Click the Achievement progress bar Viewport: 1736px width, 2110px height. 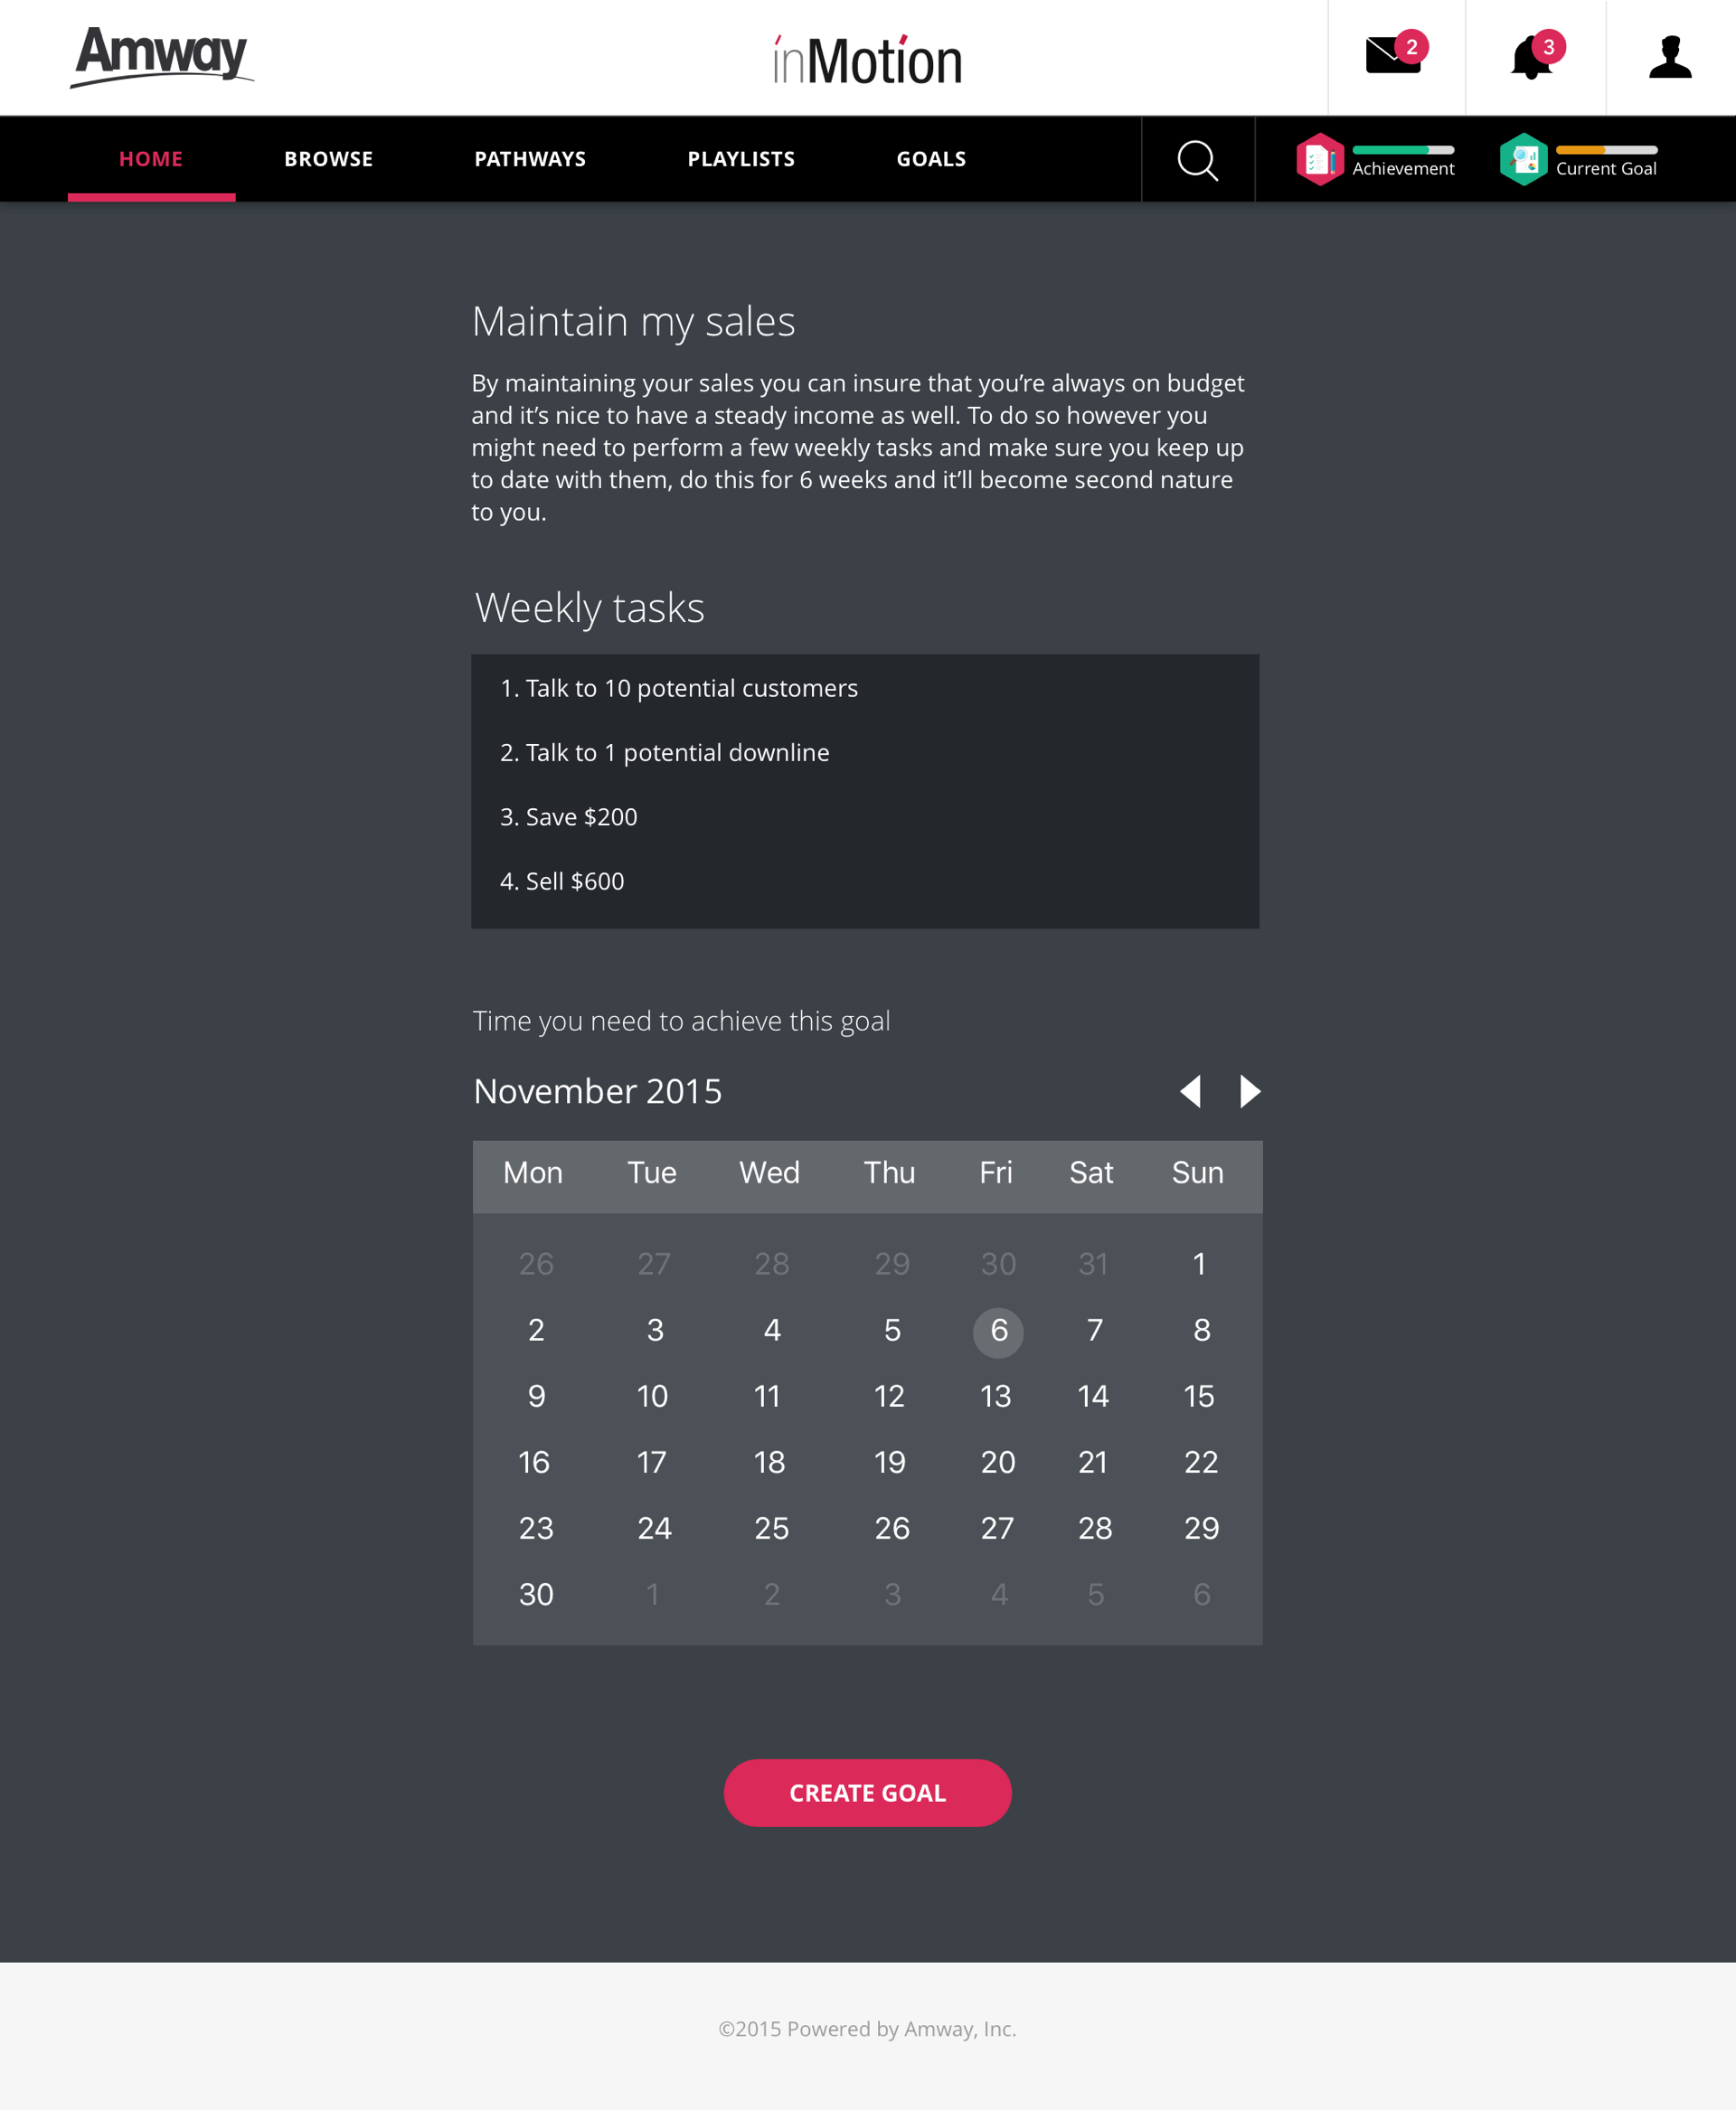coord(1403,150)
